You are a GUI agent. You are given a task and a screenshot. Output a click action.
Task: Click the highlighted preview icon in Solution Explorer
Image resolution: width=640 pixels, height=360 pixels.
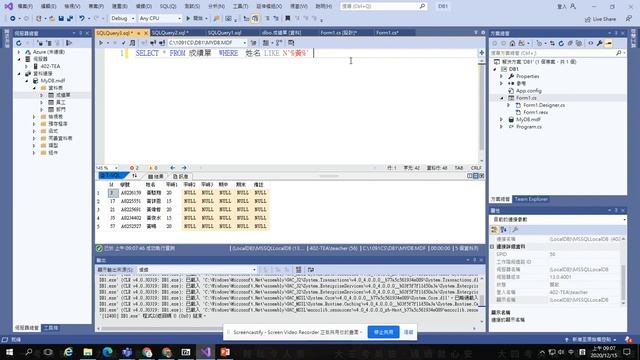click(609, 43)
